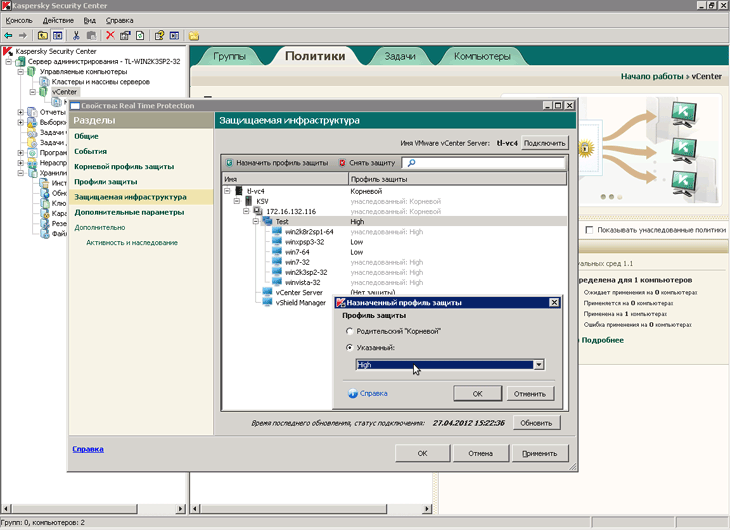Open the Properties toolbar icon
730x530 pixels.
click(125, 35)
